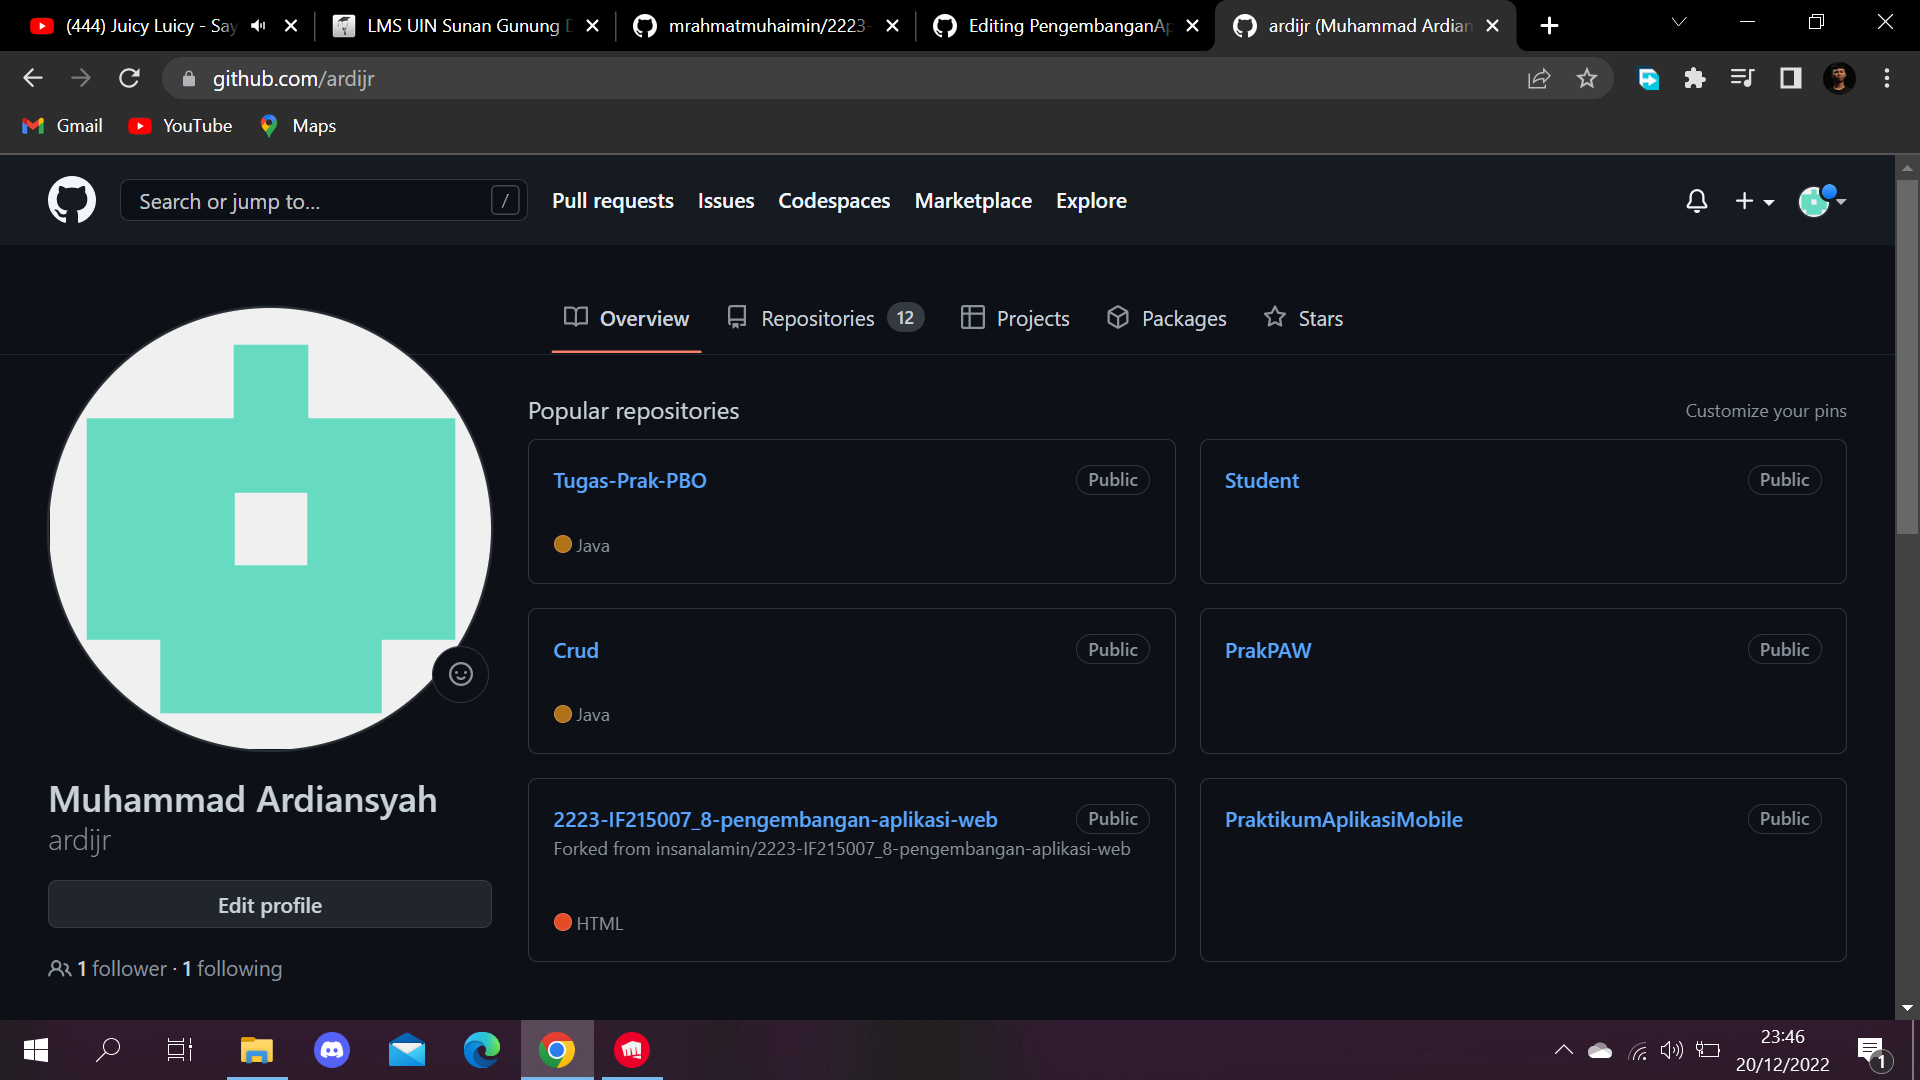Screen dimensions: 1920x1080
Task: Reload the page in Chrome
Action: tap(129, 78)
